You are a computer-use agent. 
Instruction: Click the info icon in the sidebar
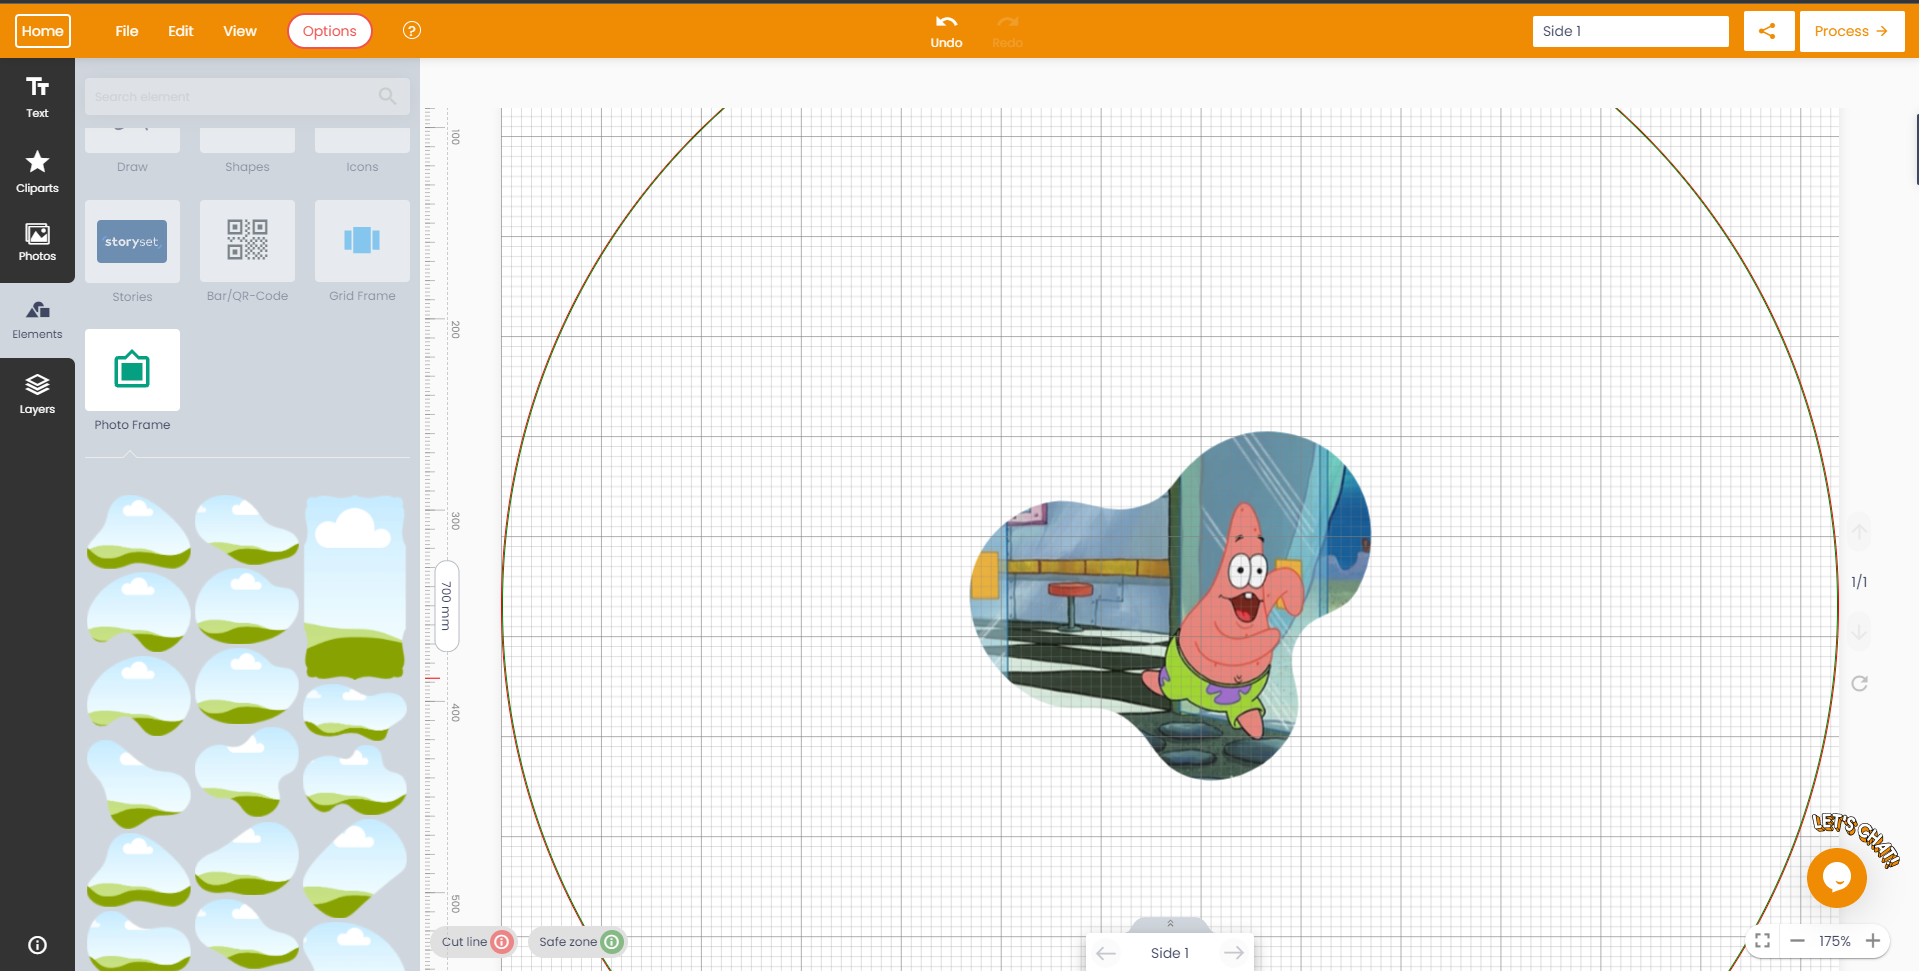[x=37, y=945]
